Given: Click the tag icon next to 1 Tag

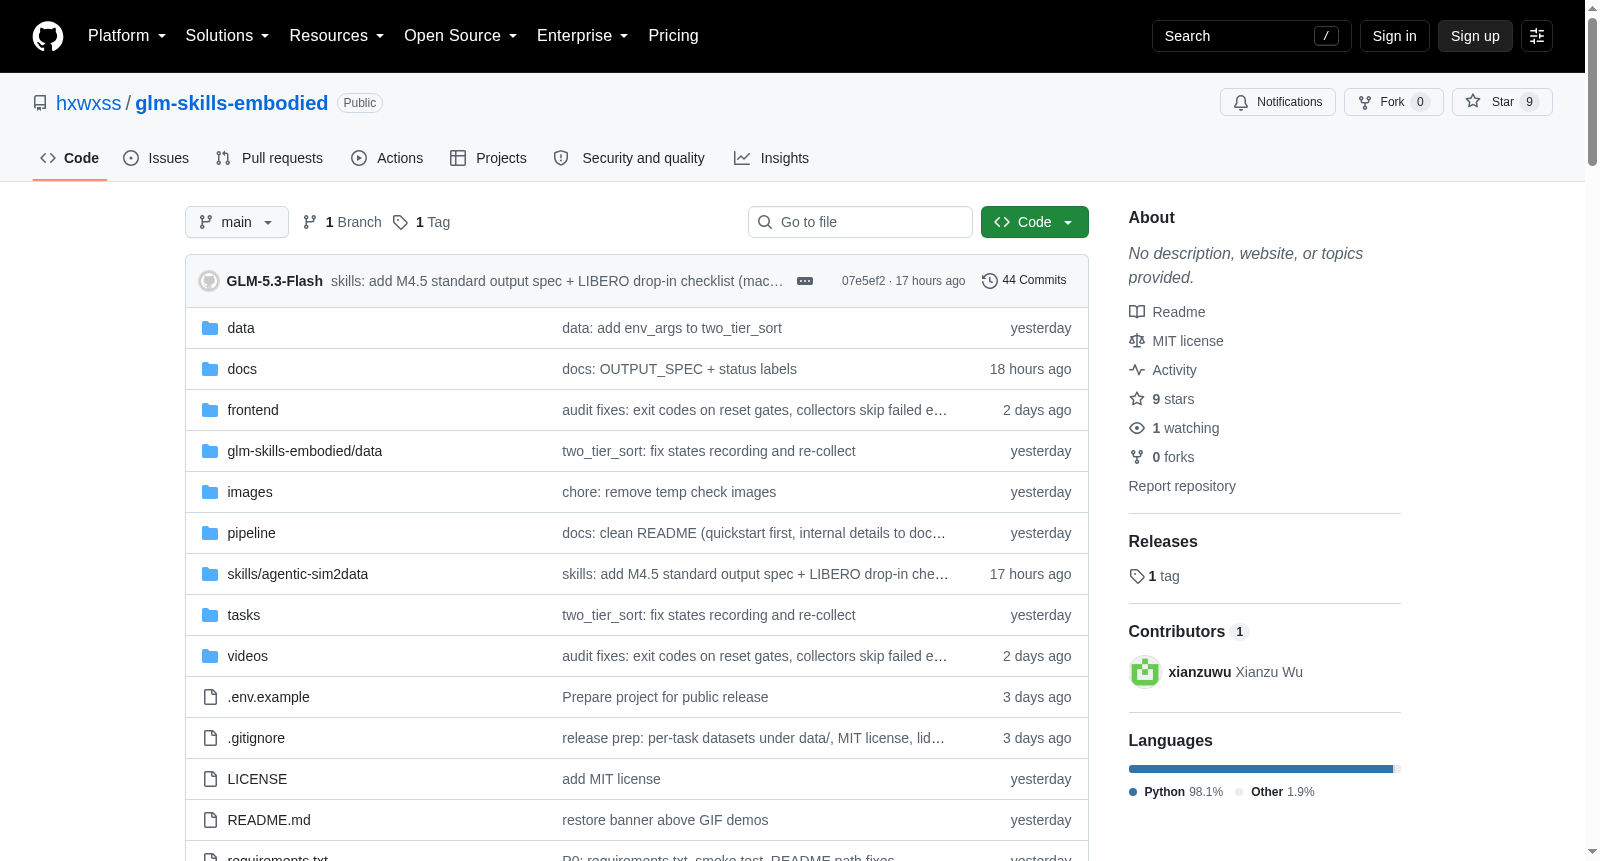Looking at the screenshot, I should click(400, 222).
